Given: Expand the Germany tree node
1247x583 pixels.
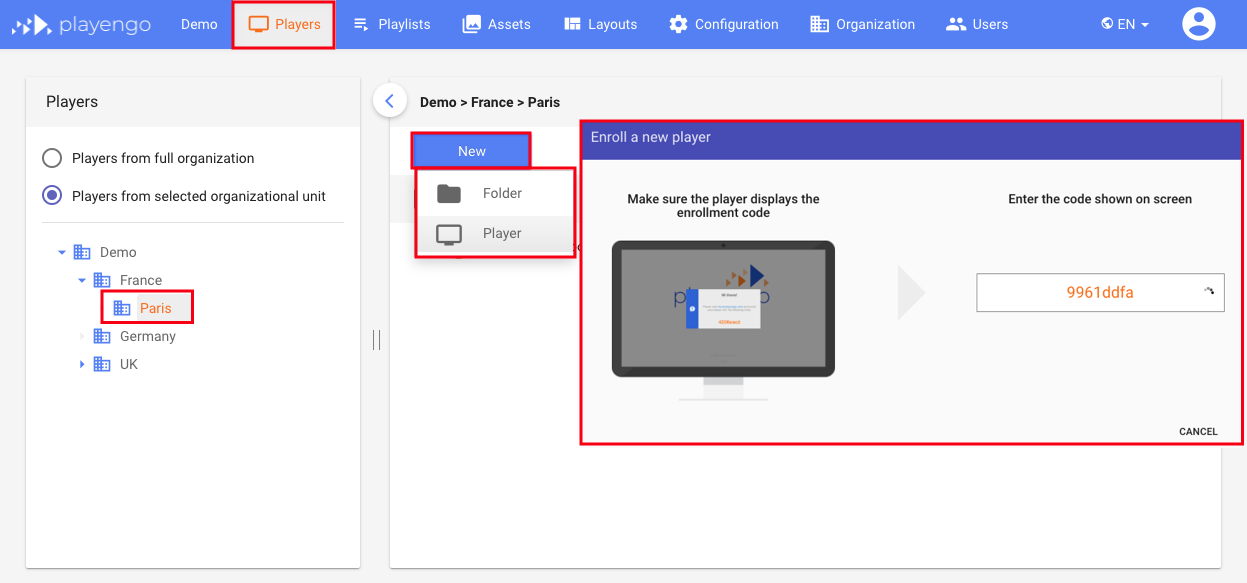Looking at the screenshot, I should tap(82, 336).
